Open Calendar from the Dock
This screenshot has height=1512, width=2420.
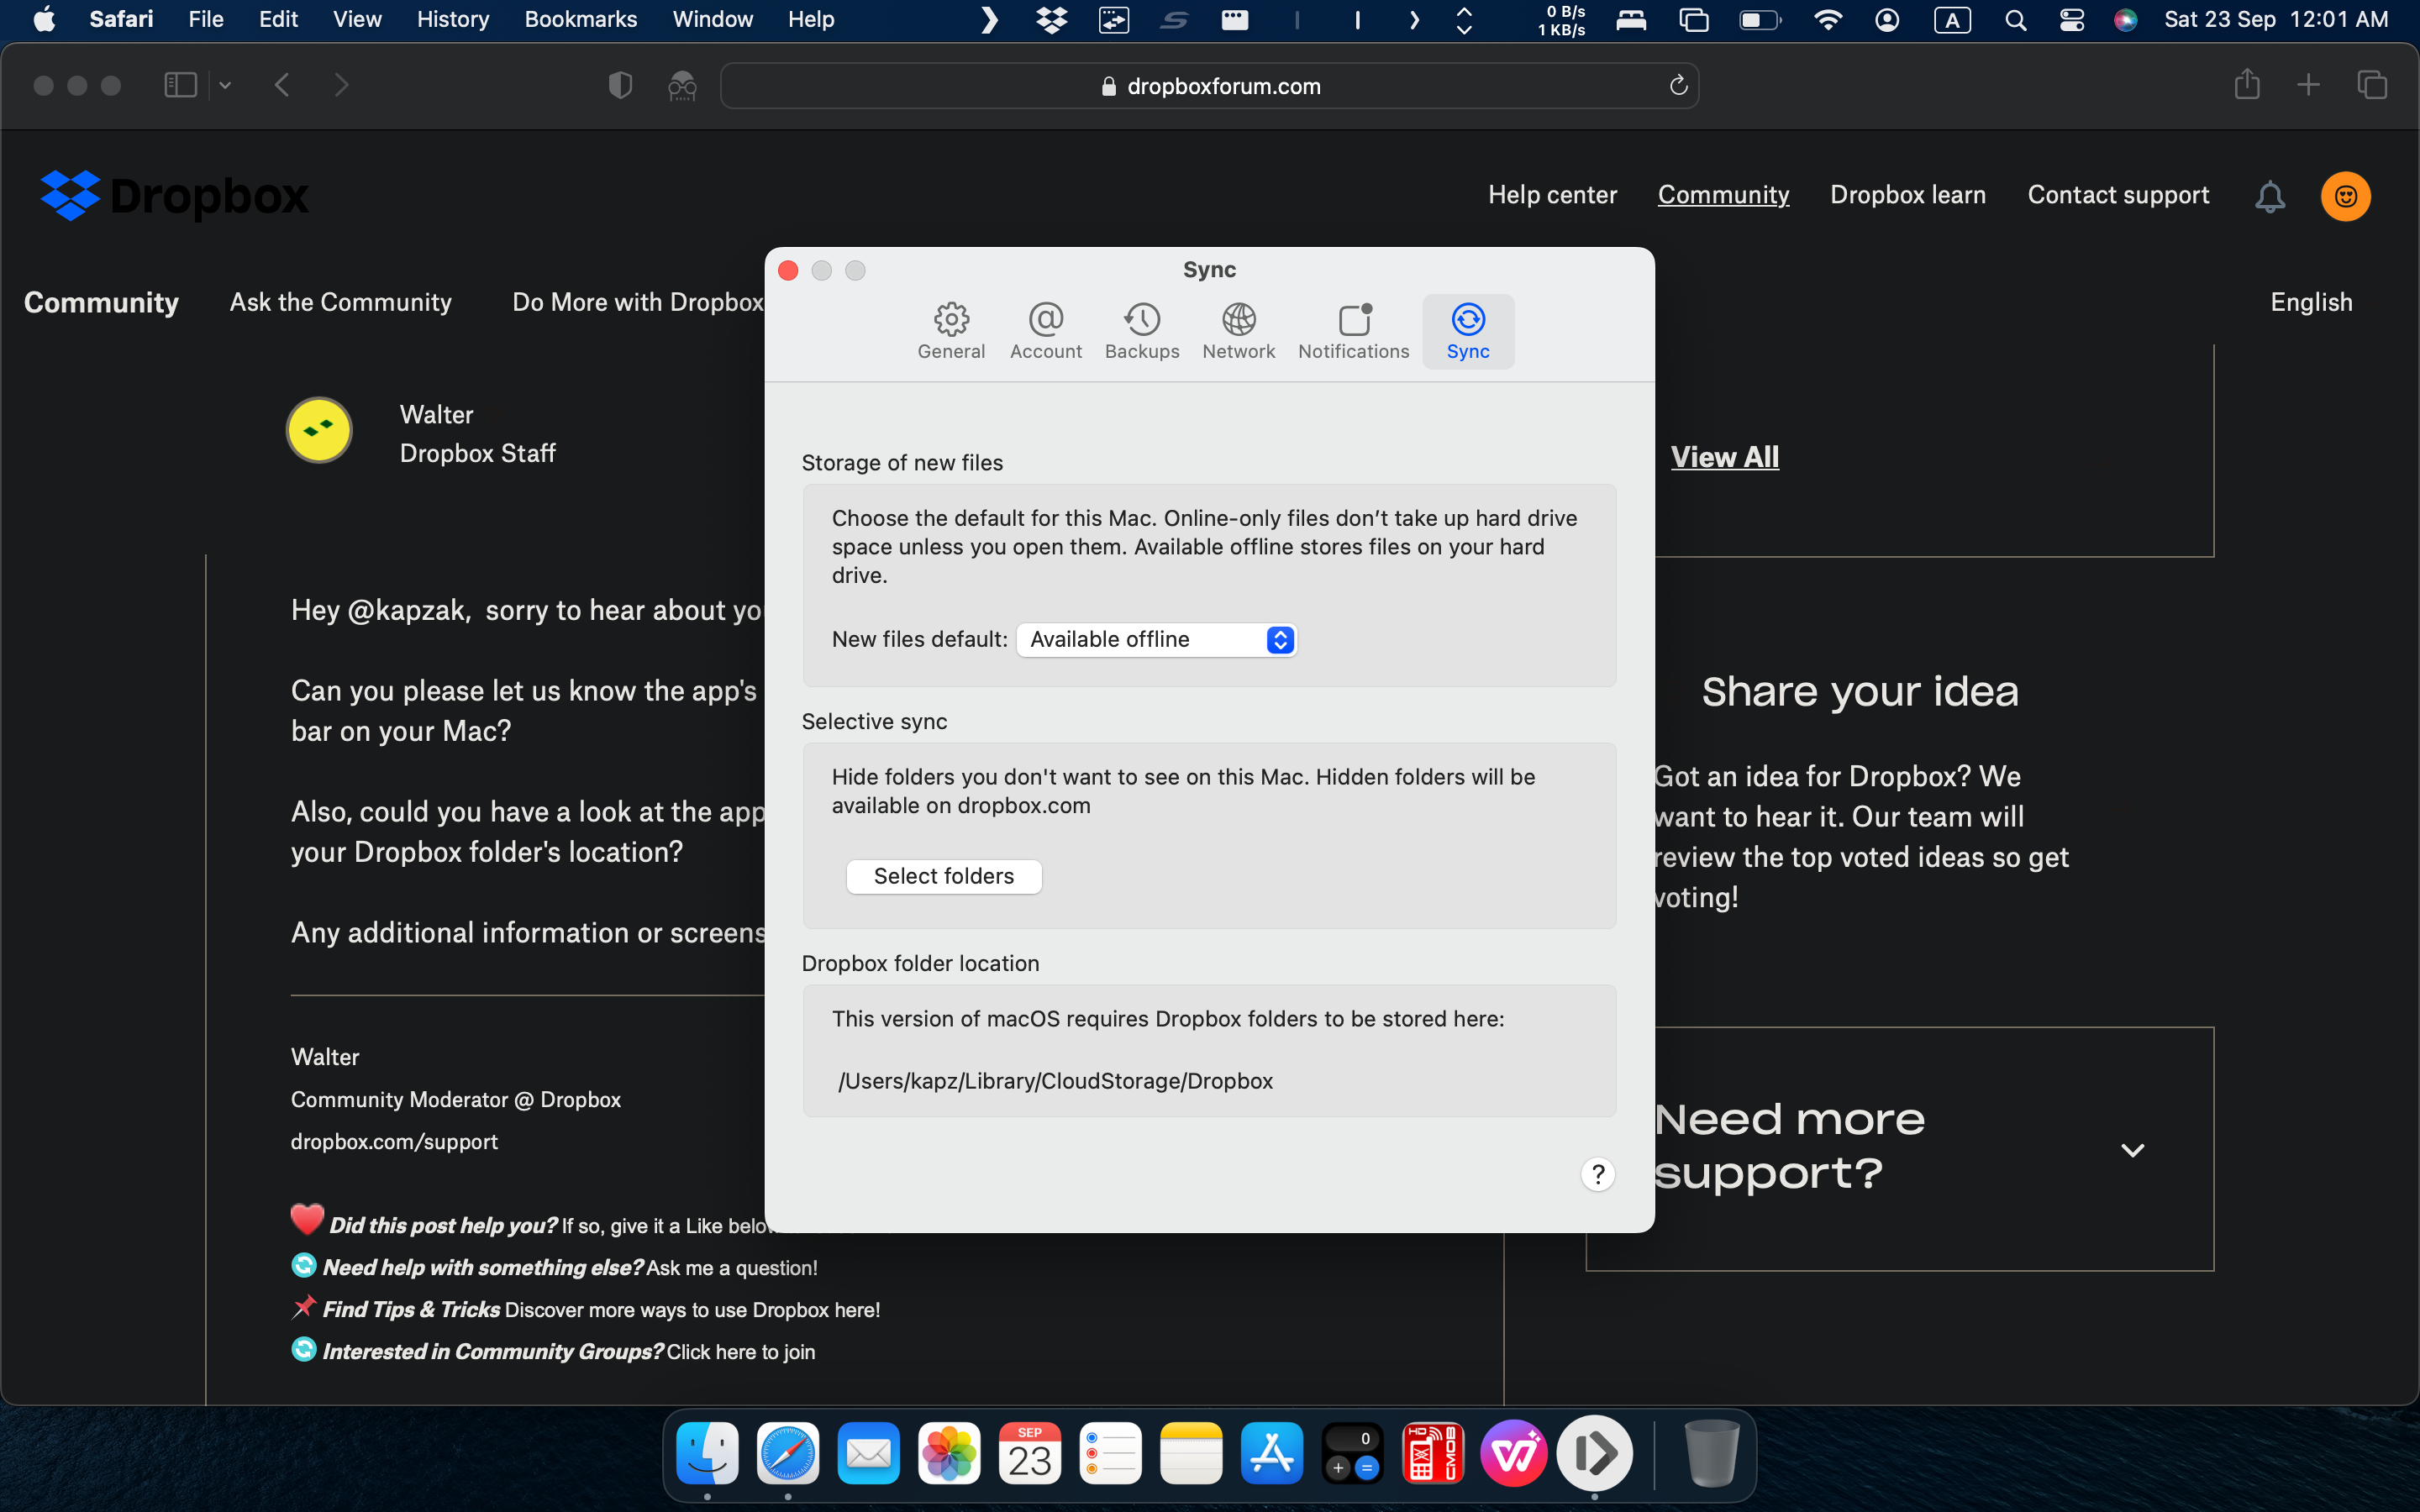point(1029,1453)
